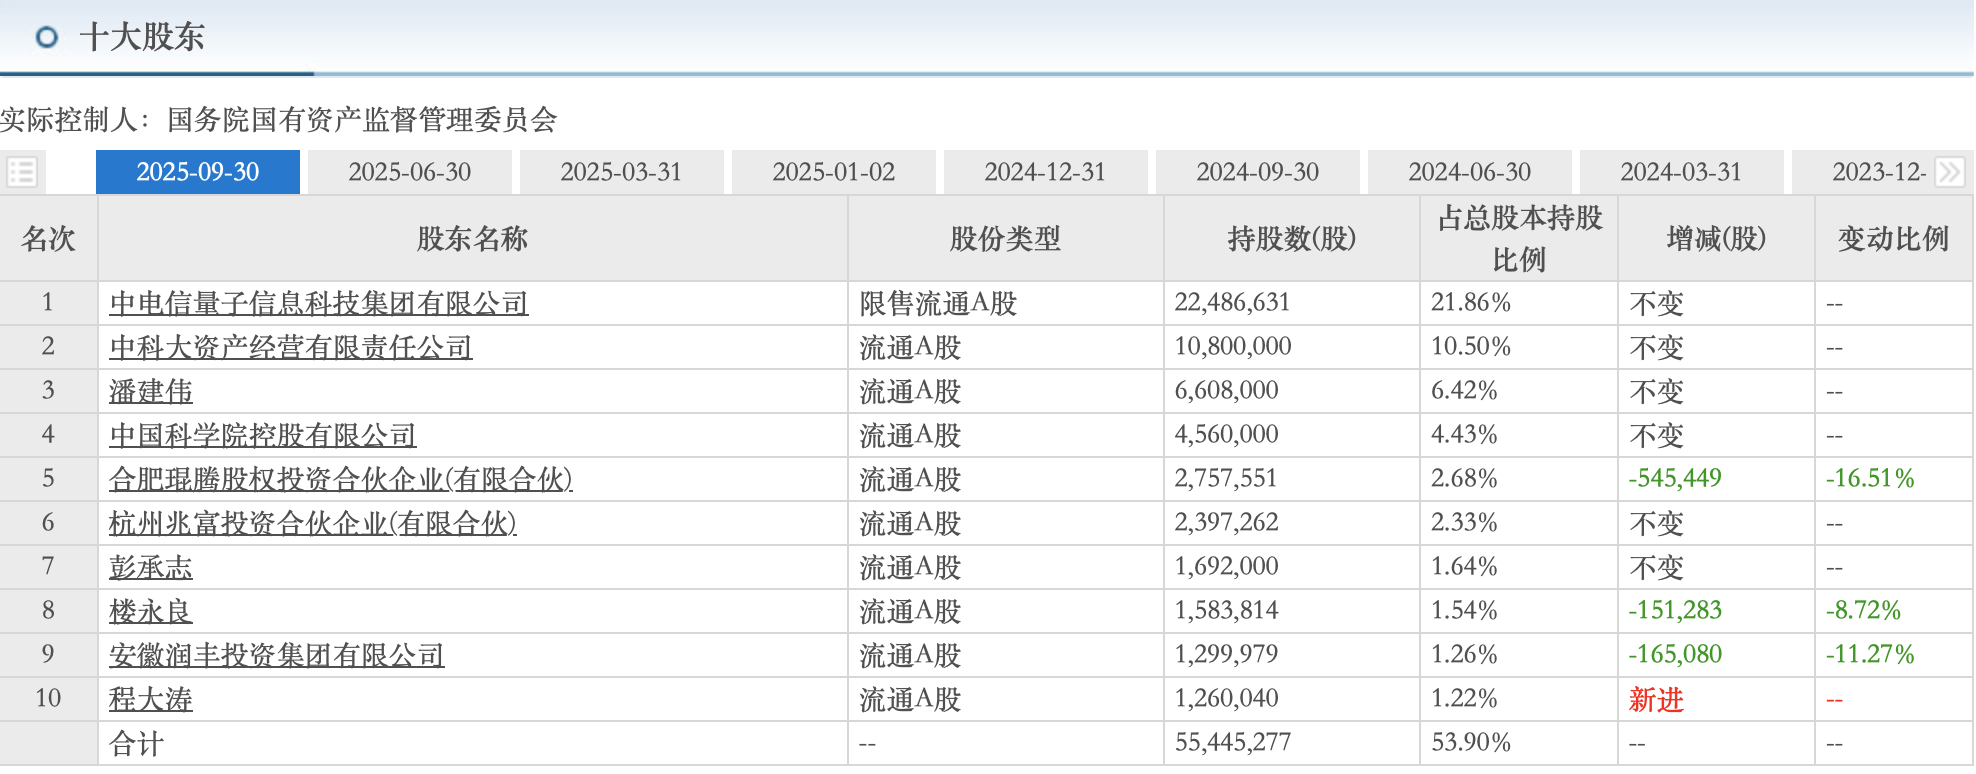Open 中国科学院控股有限公司 link
This screenshot has height=774, width=1976.
[x=262, y=435]
